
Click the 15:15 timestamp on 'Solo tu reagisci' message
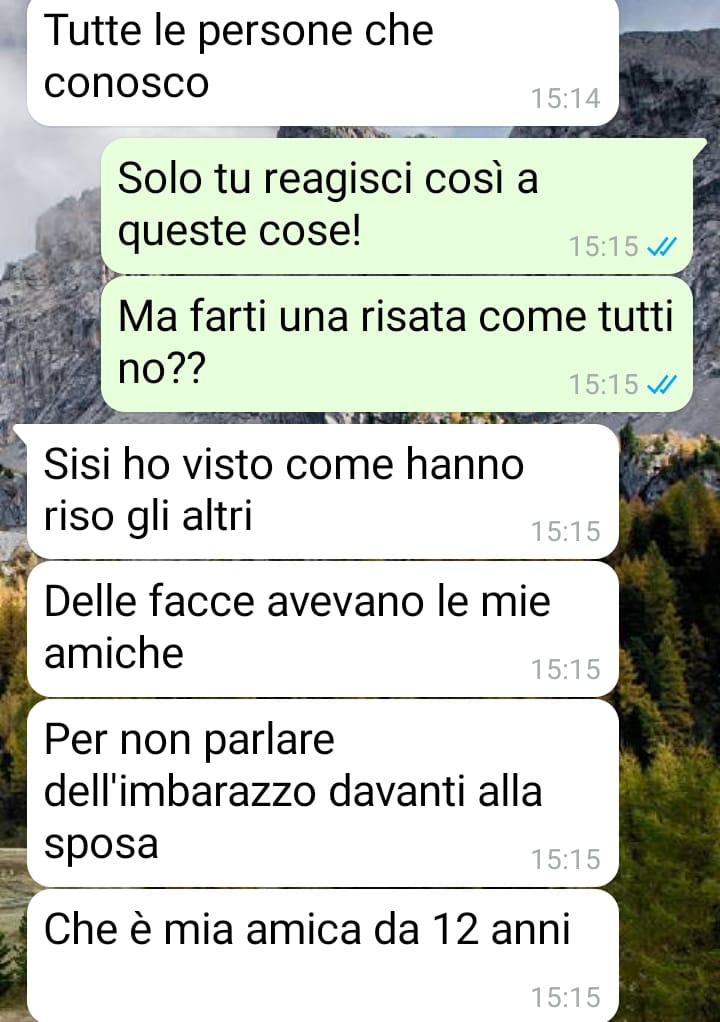[604, 246]
